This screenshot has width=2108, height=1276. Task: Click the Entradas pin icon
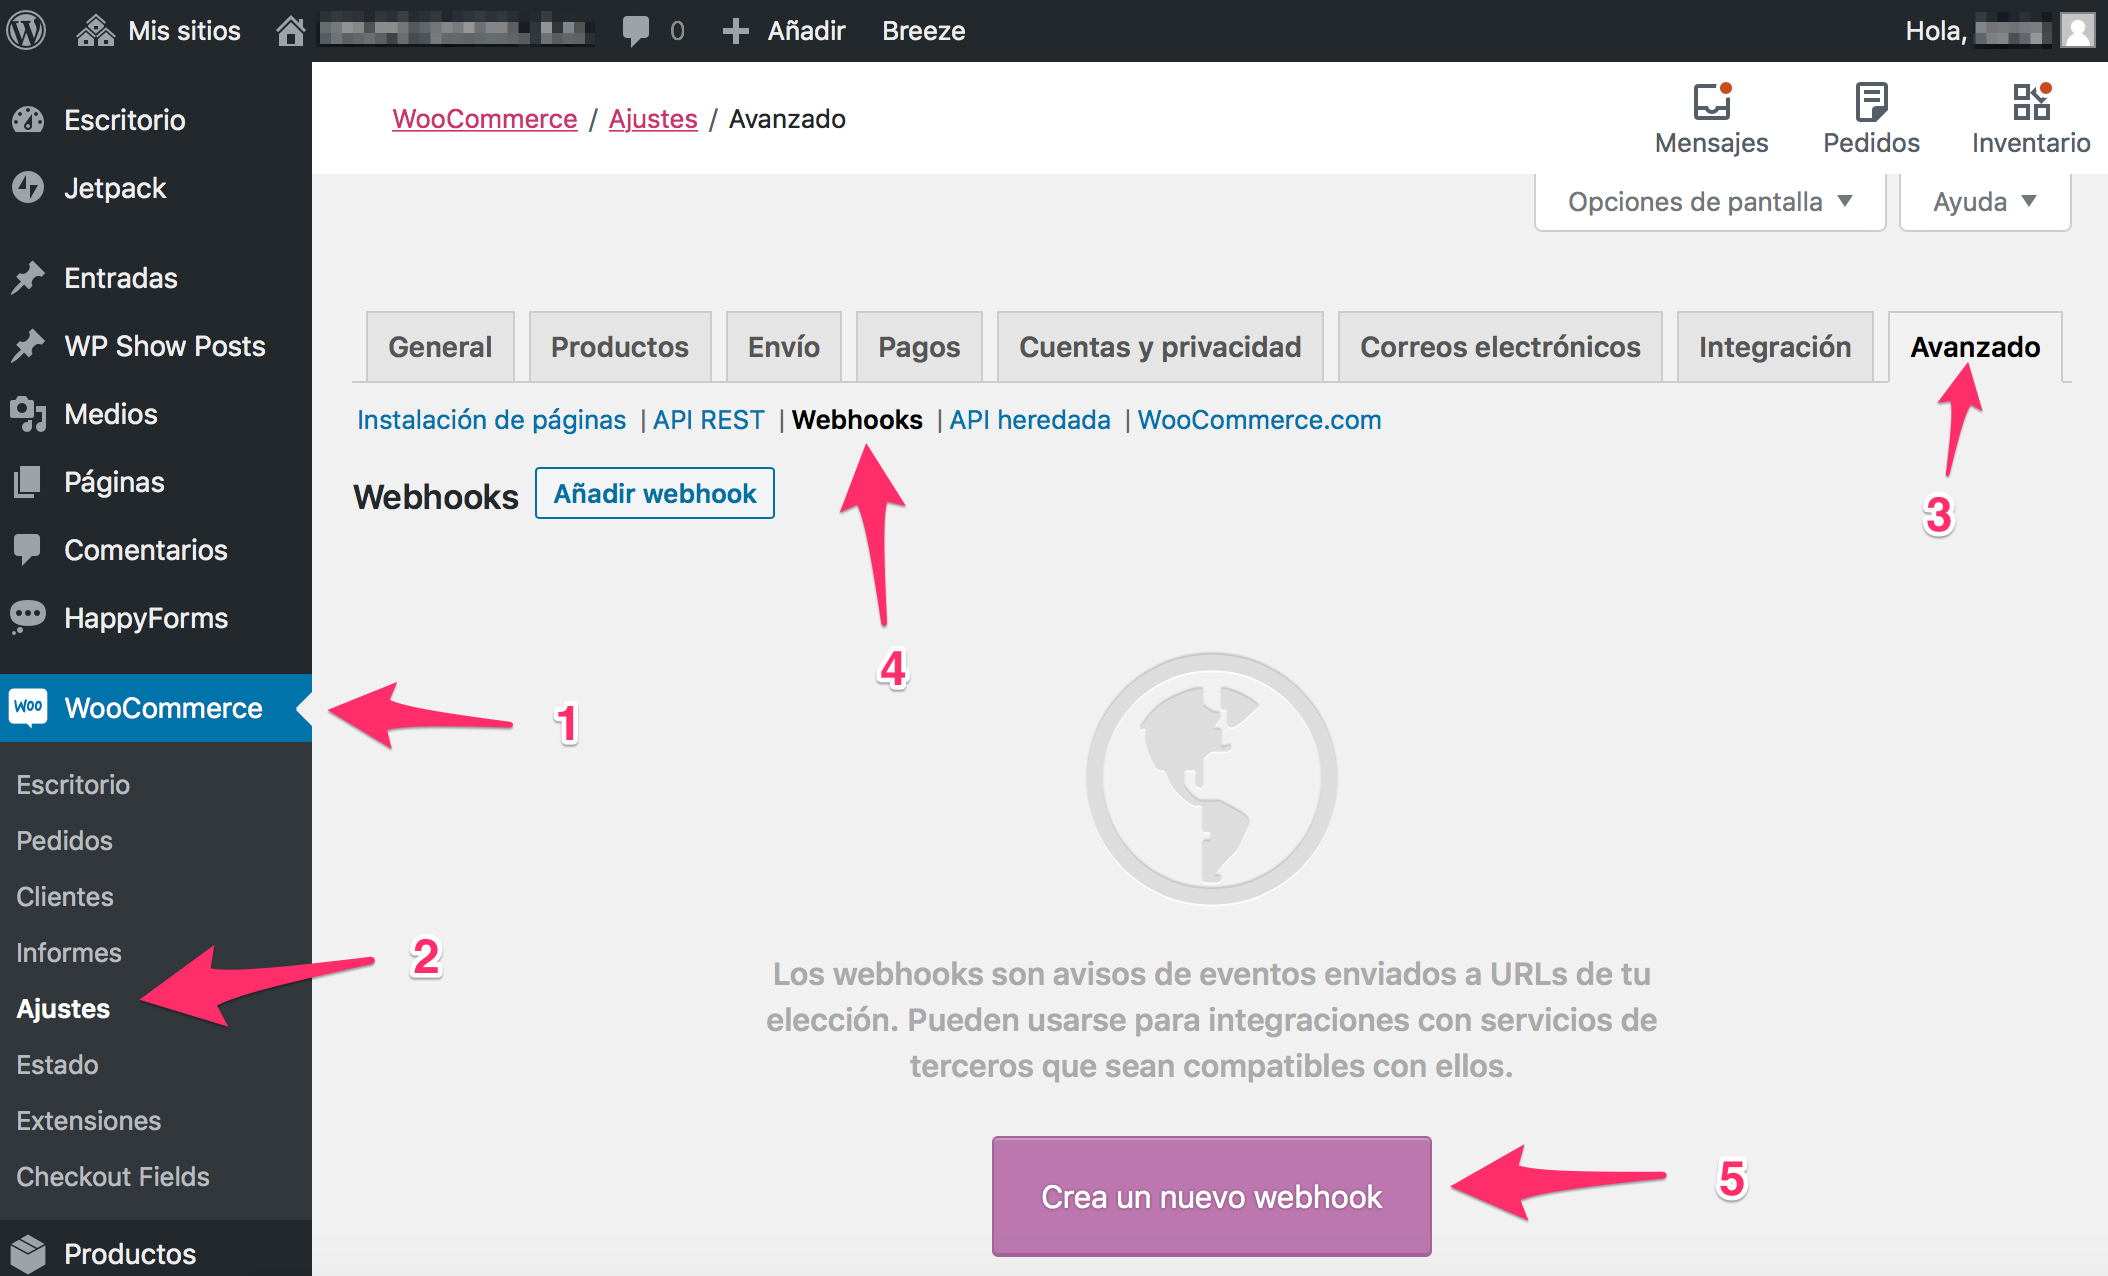(x=28, y=278)
